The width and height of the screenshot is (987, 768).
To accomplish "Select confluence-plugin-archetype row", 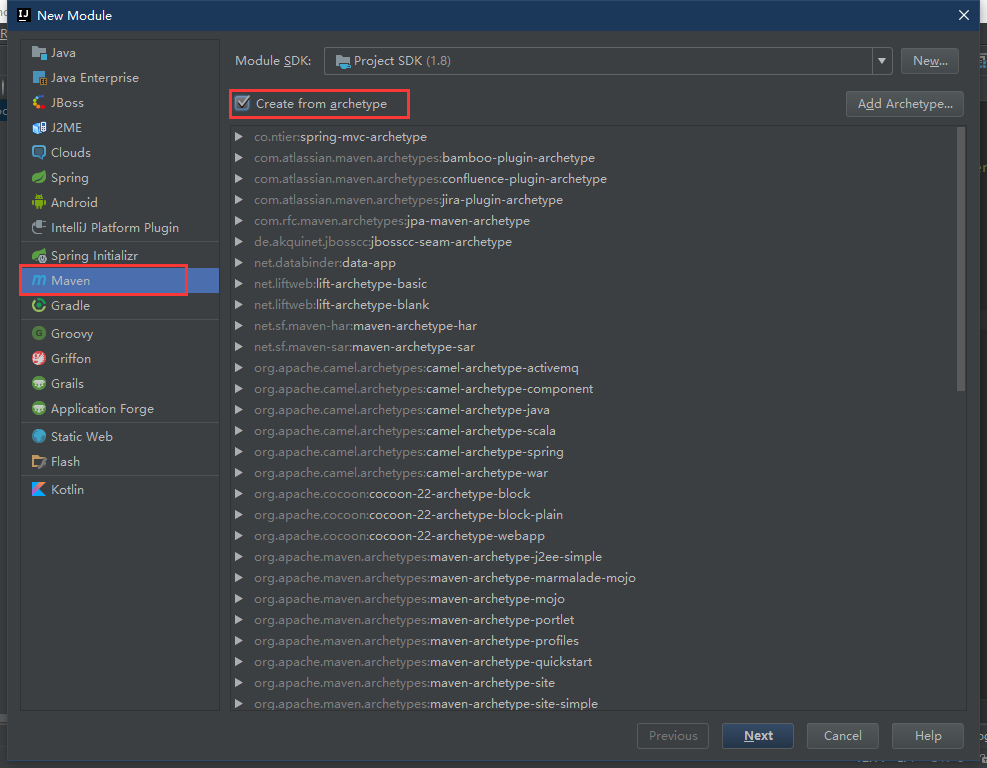I will click(x=594, y=179).
